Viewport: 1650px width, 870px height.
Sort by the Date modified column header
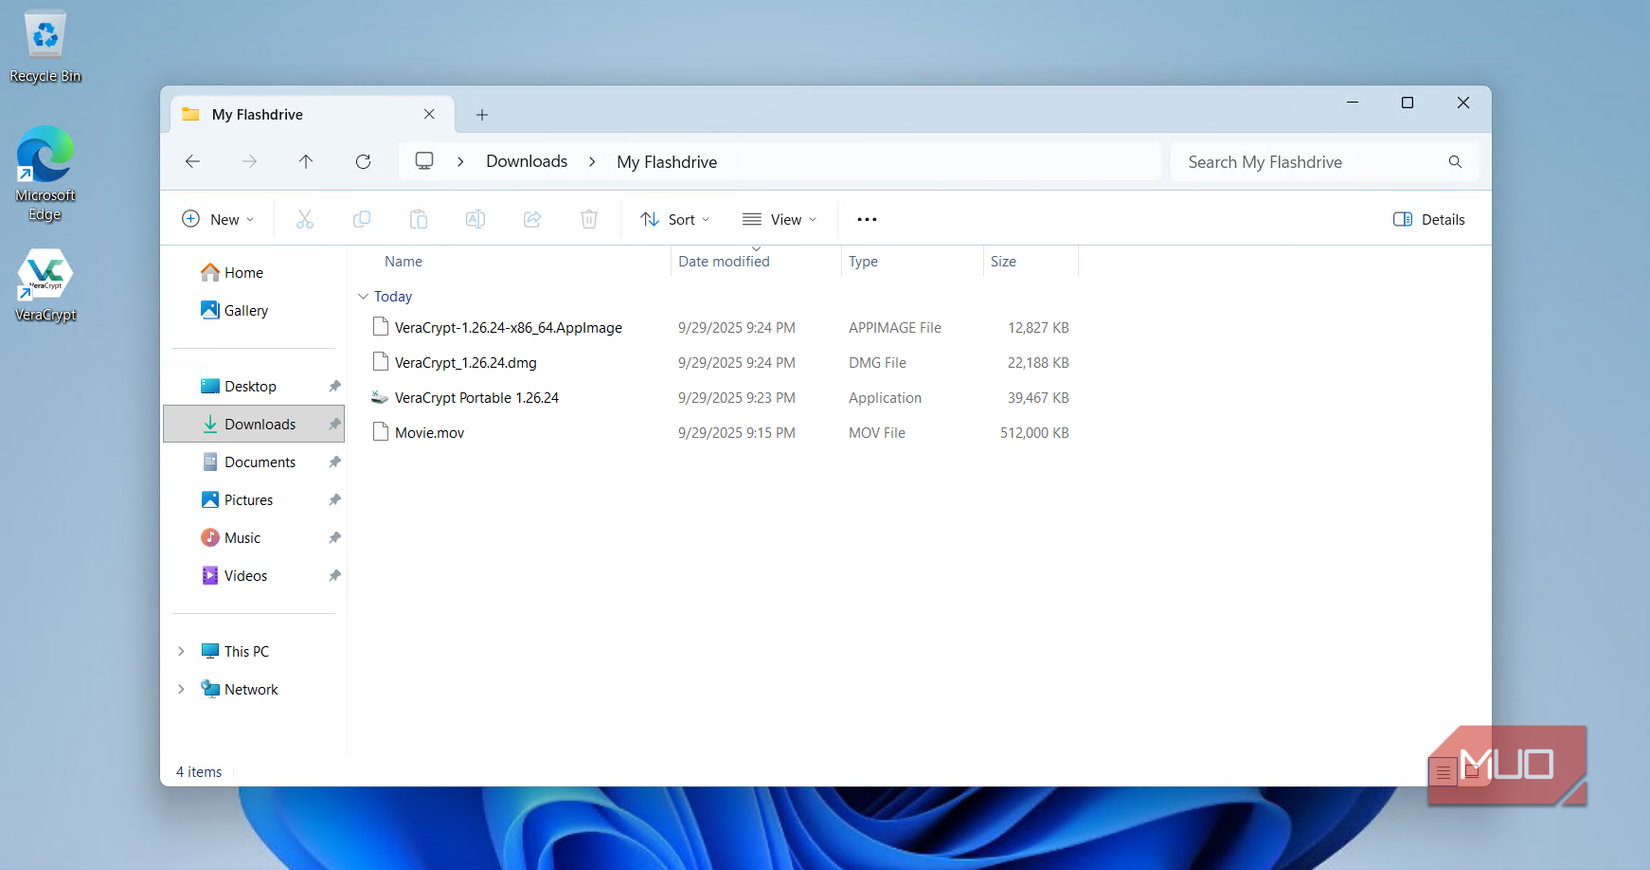tap(724, 262)
